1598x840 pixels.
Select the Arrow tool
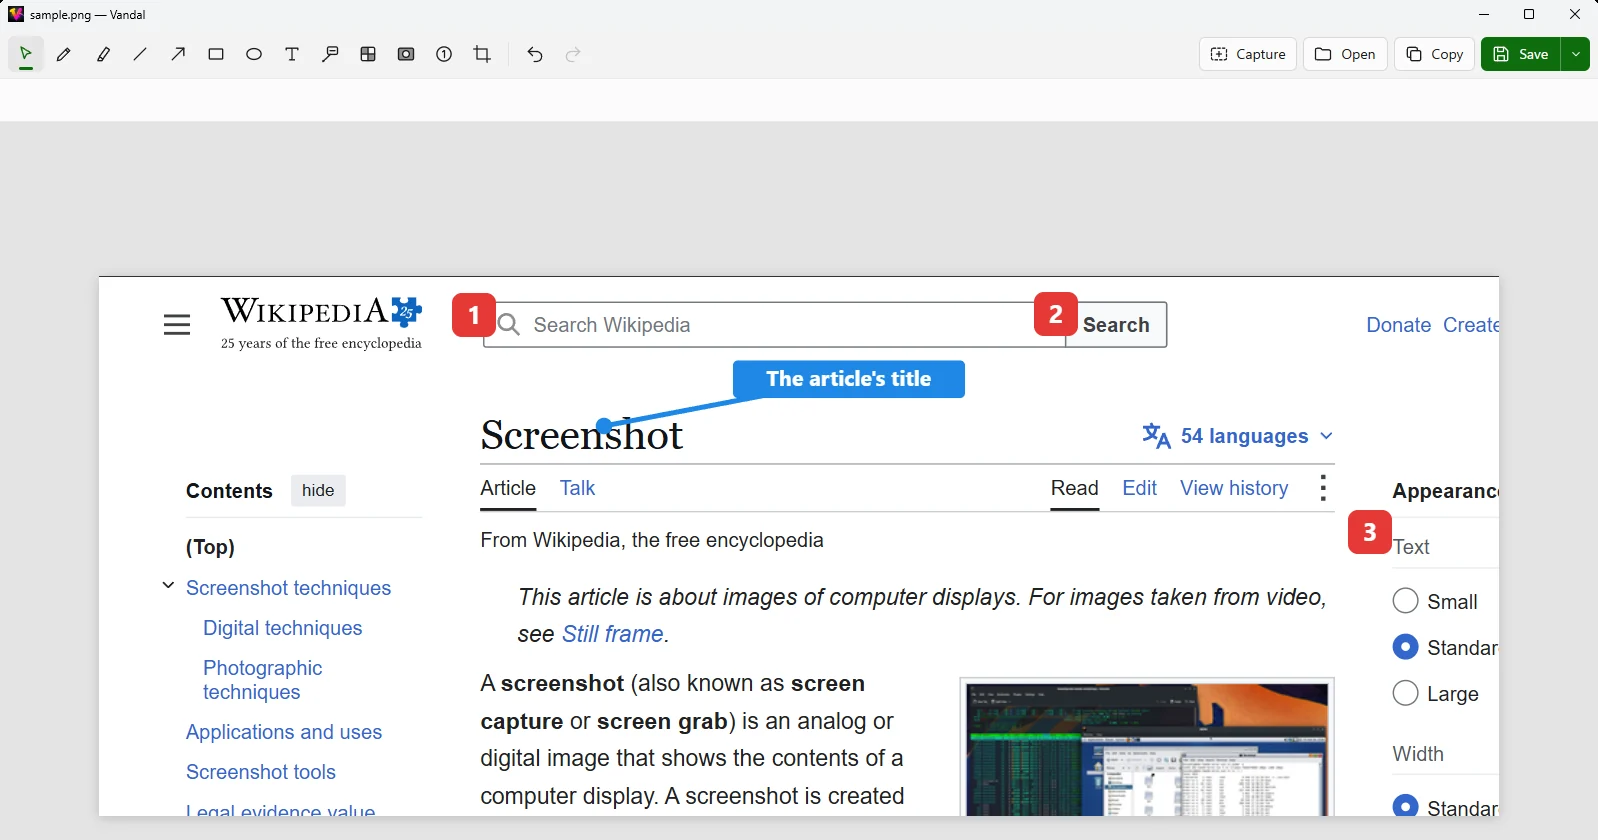click(x=178, y=54)
